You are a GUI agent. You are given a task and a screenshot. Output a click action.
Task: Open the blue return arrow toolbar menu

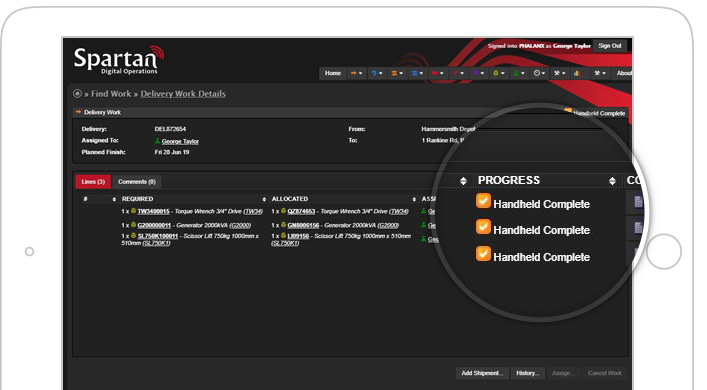pyautogui.click(x=376, y=73)
